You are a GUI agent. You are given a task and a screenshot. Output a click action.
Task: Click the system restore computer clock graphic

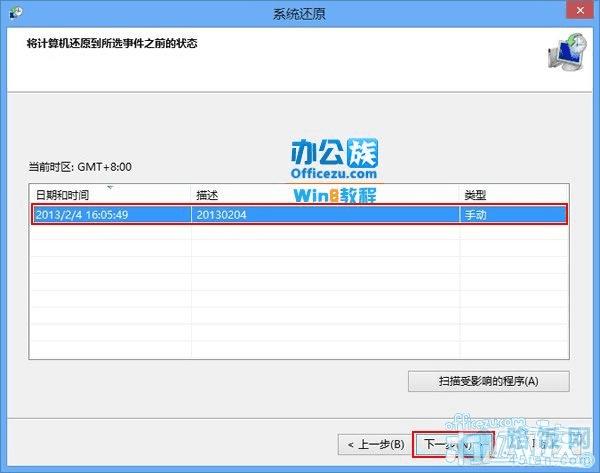[567, 52]
